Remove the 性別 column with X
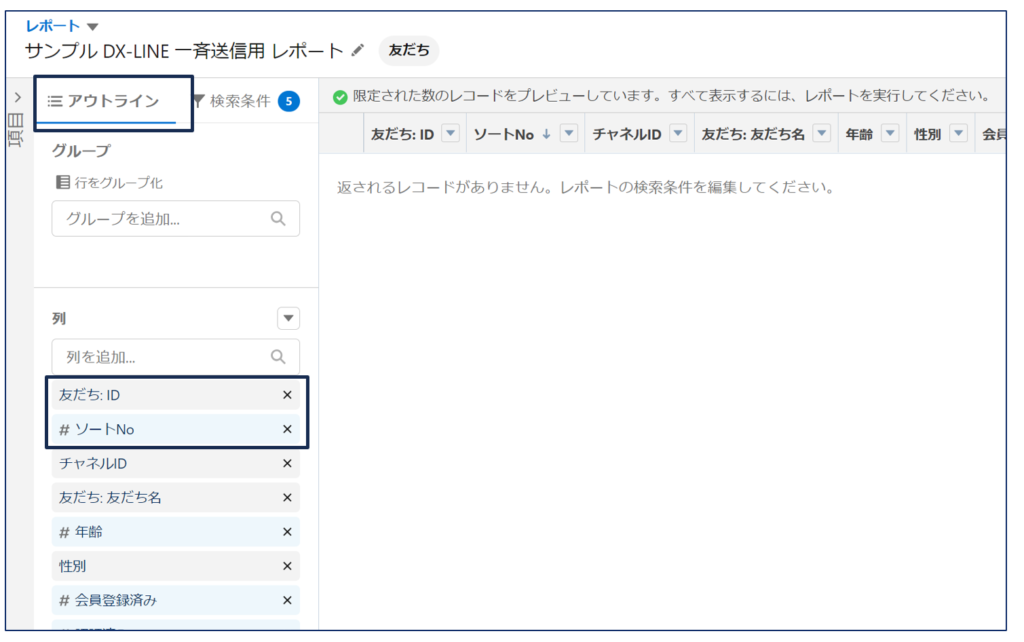Screen dimensions: 1024x642 [287, 566]
